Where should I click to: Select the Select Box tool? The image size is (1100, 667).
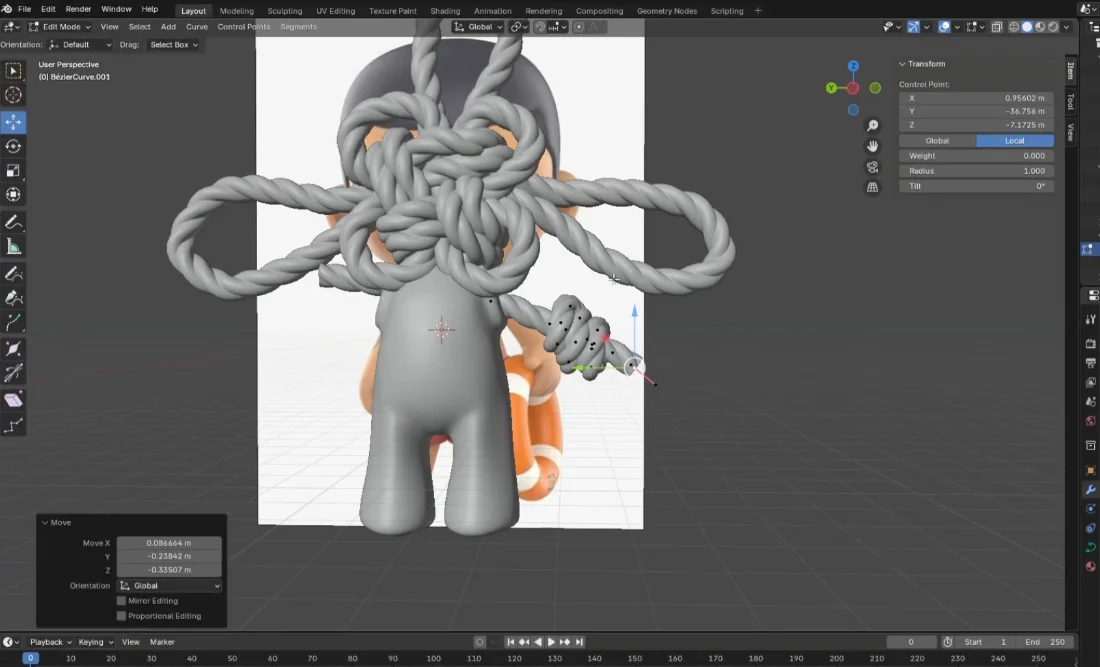(x=13, y=71)
